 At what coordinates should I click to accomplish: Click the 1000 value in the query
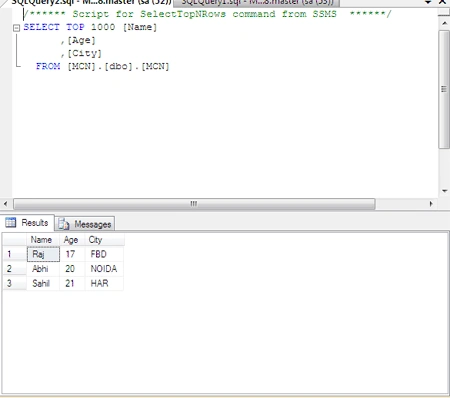click(x=103, y=27)
